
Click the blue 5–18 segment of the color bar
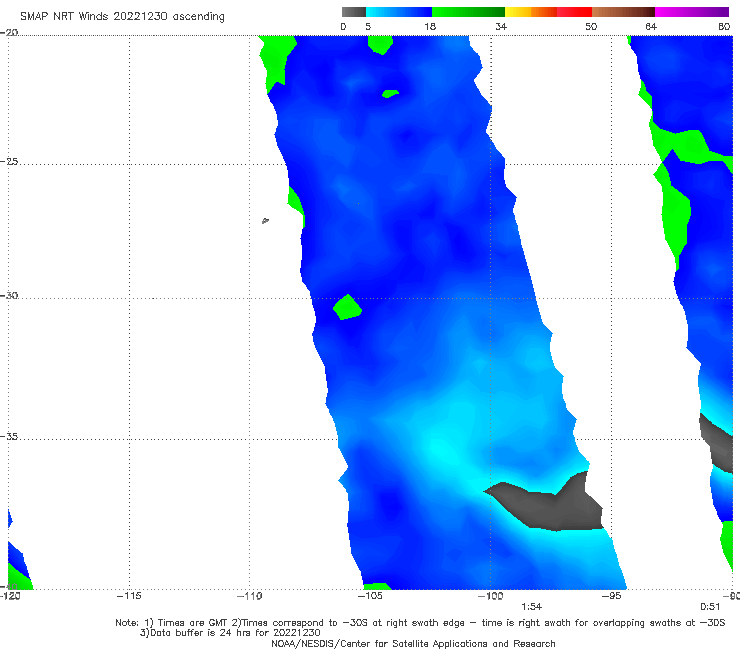399,12
